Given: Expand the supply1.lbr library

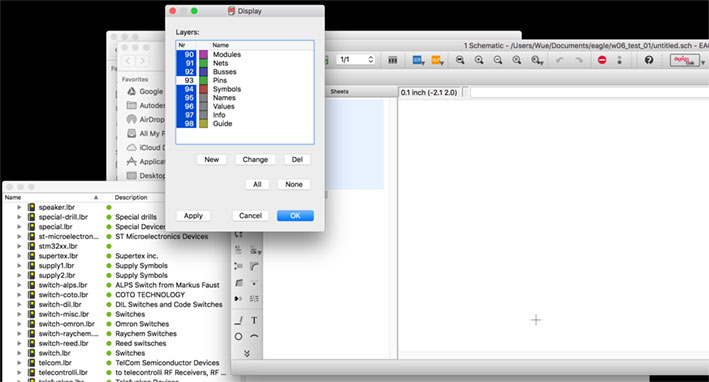Looking at the screenshot, I should [19, 265].
